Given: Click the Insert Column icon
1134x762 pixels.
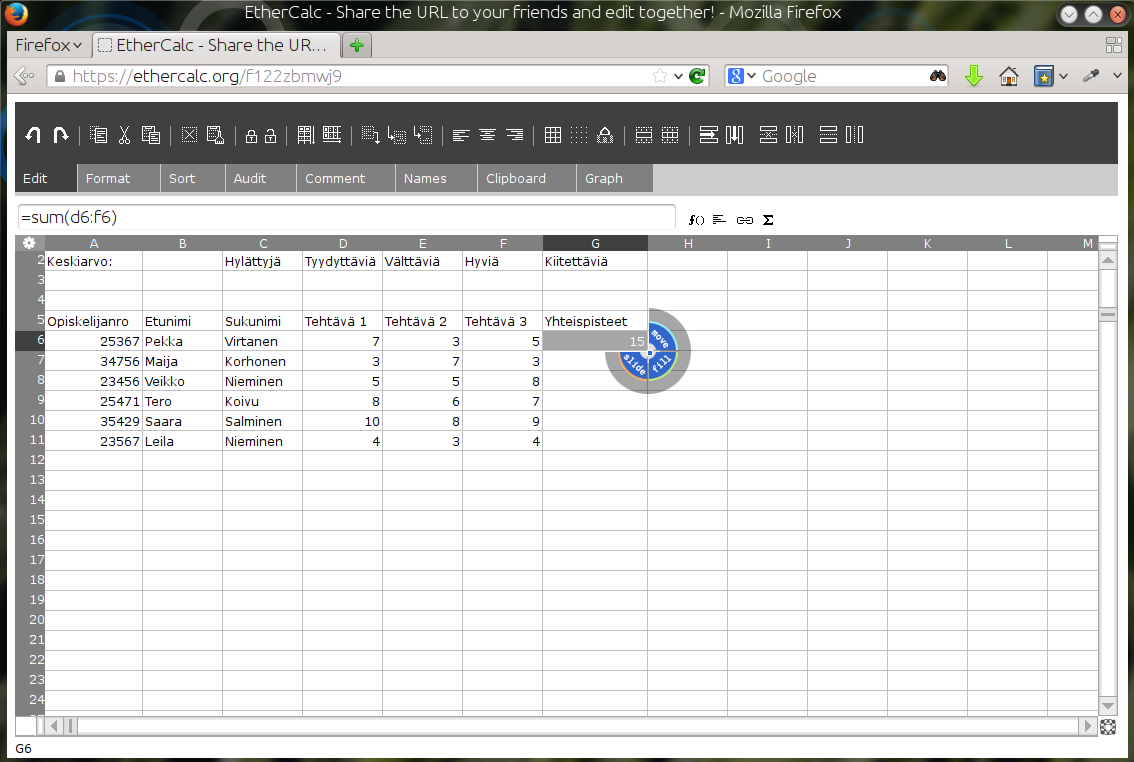Looking at the screenshot, I should click(x=735, y=134).
